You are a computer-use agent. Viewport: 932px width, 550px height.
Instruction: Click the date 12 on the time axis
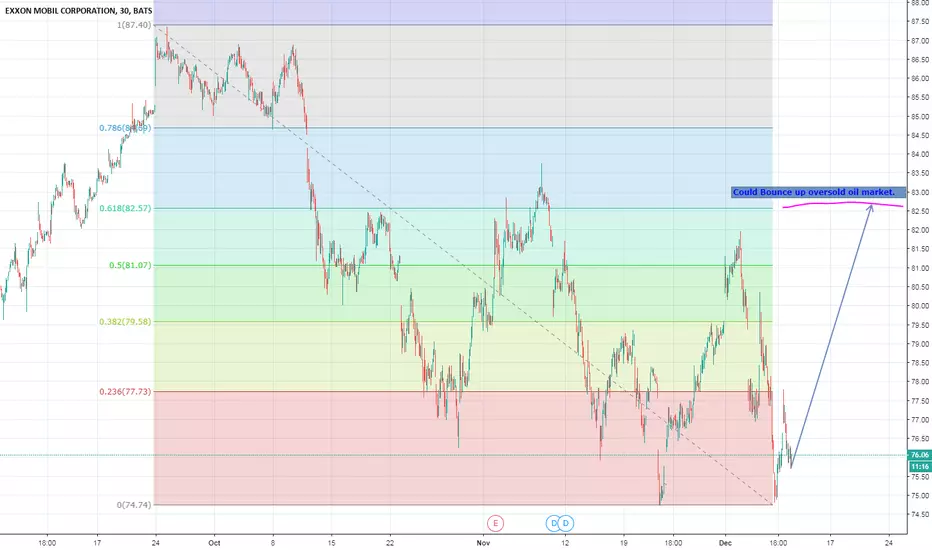[x=565, y=543]
